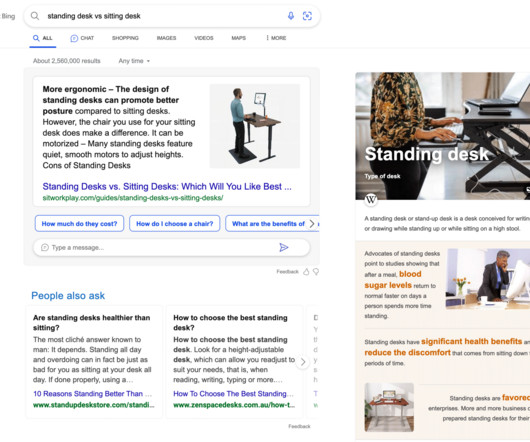Open sitworkplay.com URL link
The image size is (530, 442).
[x=133, y=198]
